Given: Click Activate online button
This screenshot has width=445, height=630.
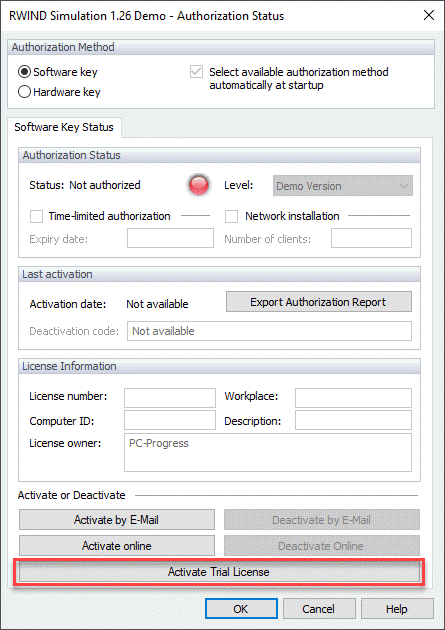Looking at the screenshot, I should click(117, 546).
